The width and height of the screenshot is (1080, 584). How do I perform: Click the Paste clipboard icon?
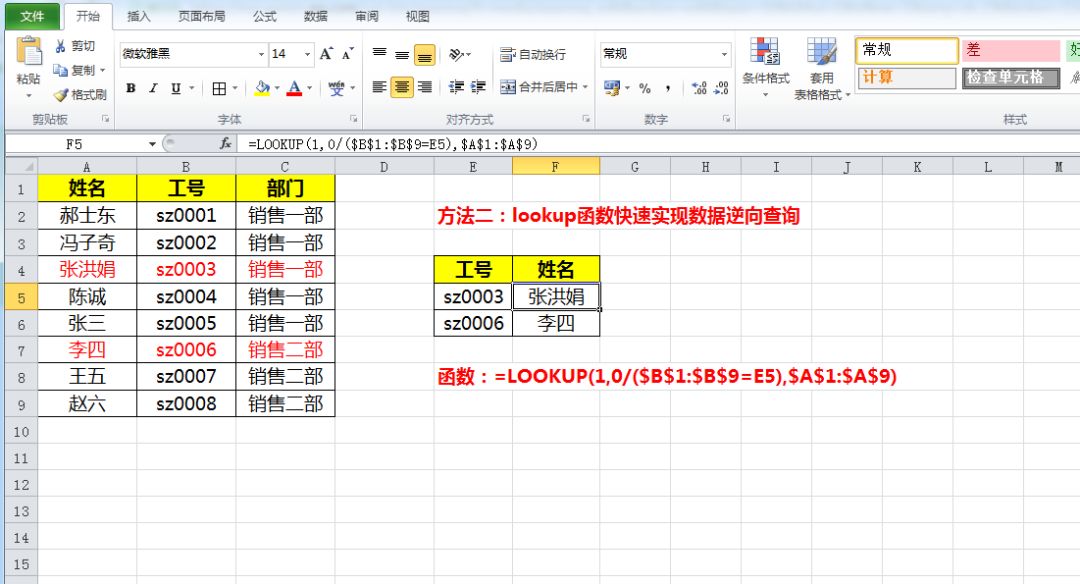[28, 53]
